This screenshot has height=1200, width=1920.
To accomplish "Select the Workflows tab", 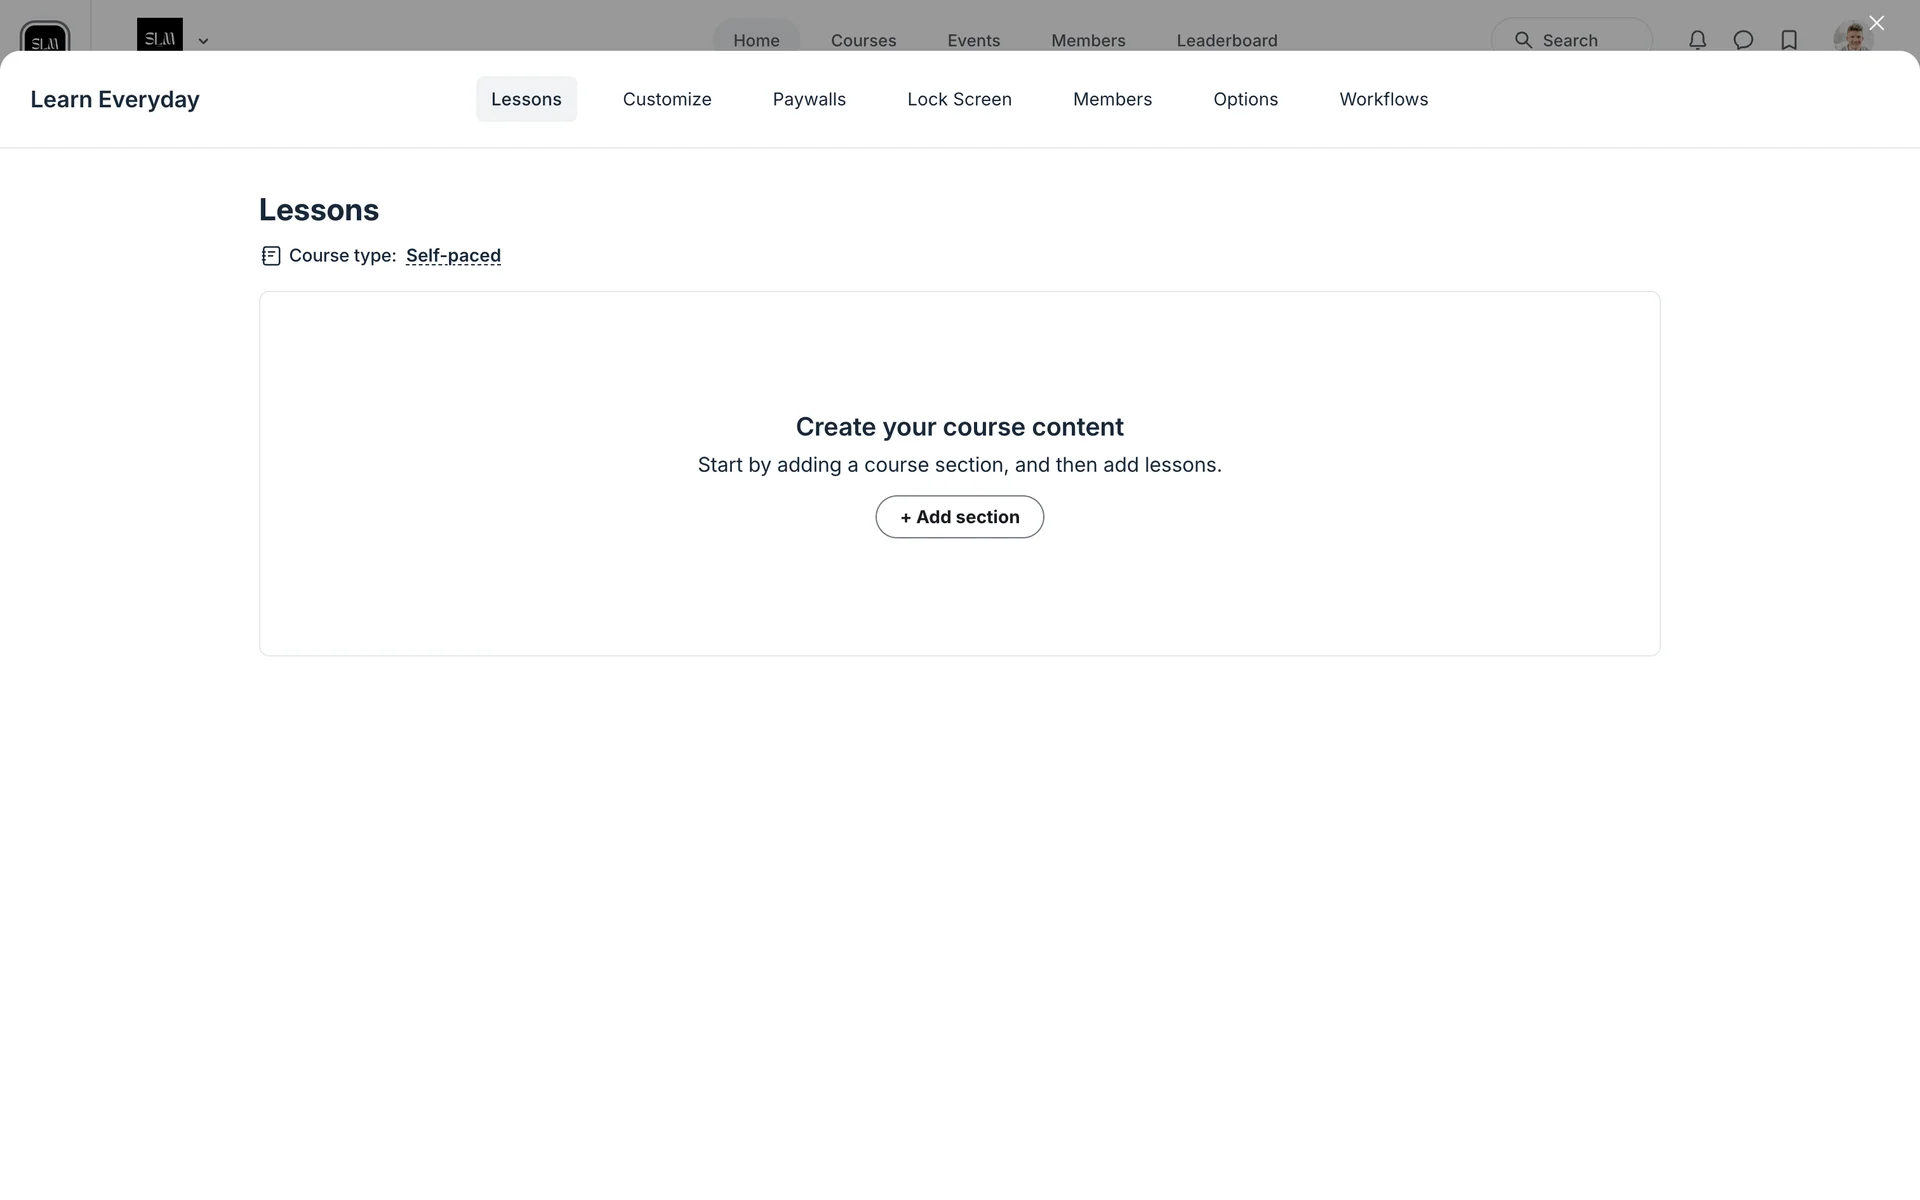I will (x=1383, y=99).
